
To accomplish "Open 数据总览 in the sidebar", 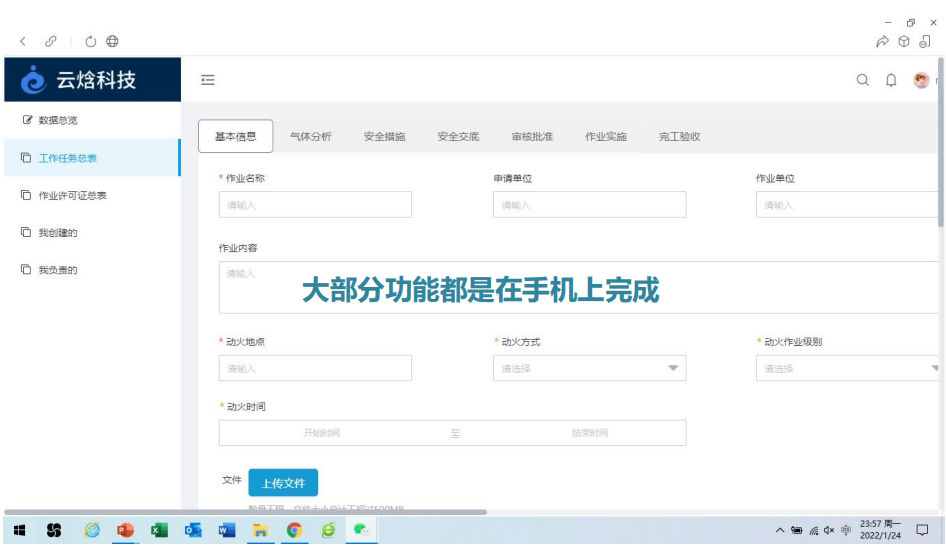I will point(57,120).
